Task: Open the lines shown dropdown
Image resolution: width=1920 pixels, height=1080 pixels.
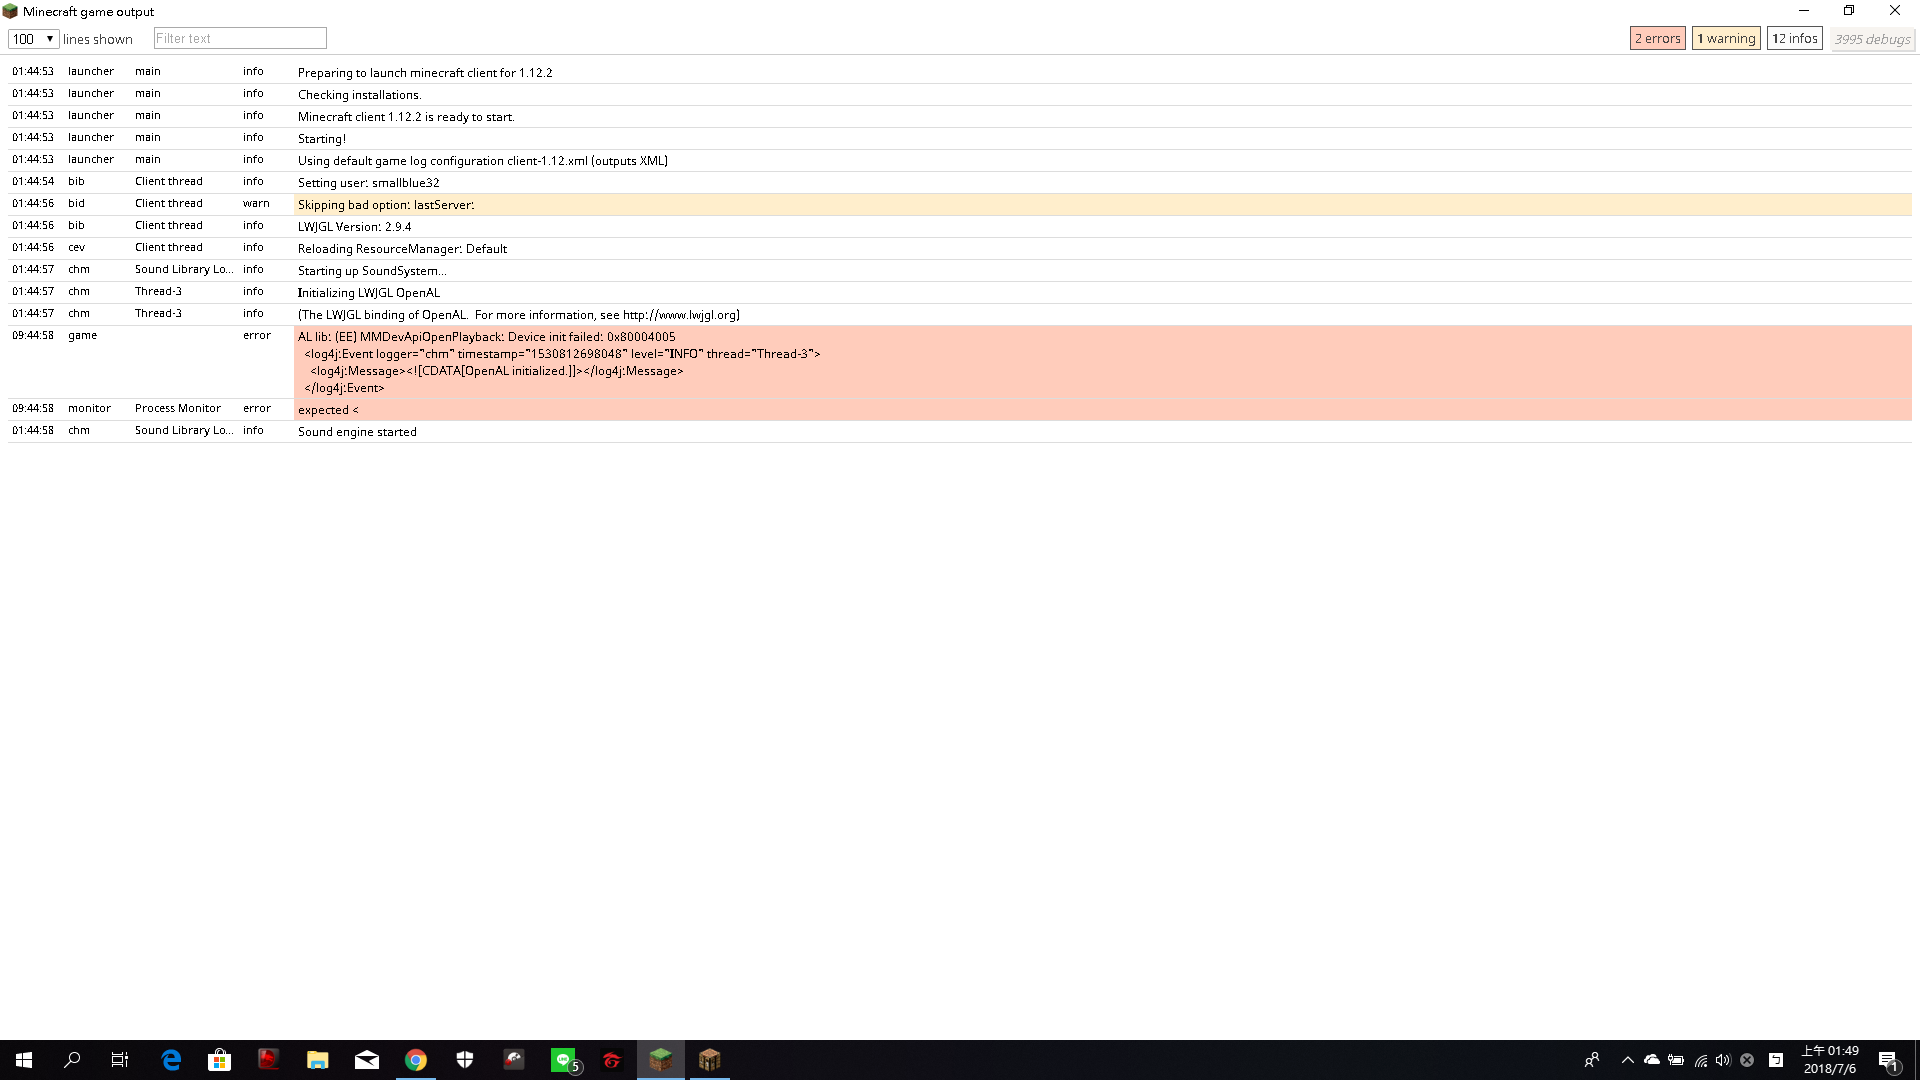Action: point(33,39)
